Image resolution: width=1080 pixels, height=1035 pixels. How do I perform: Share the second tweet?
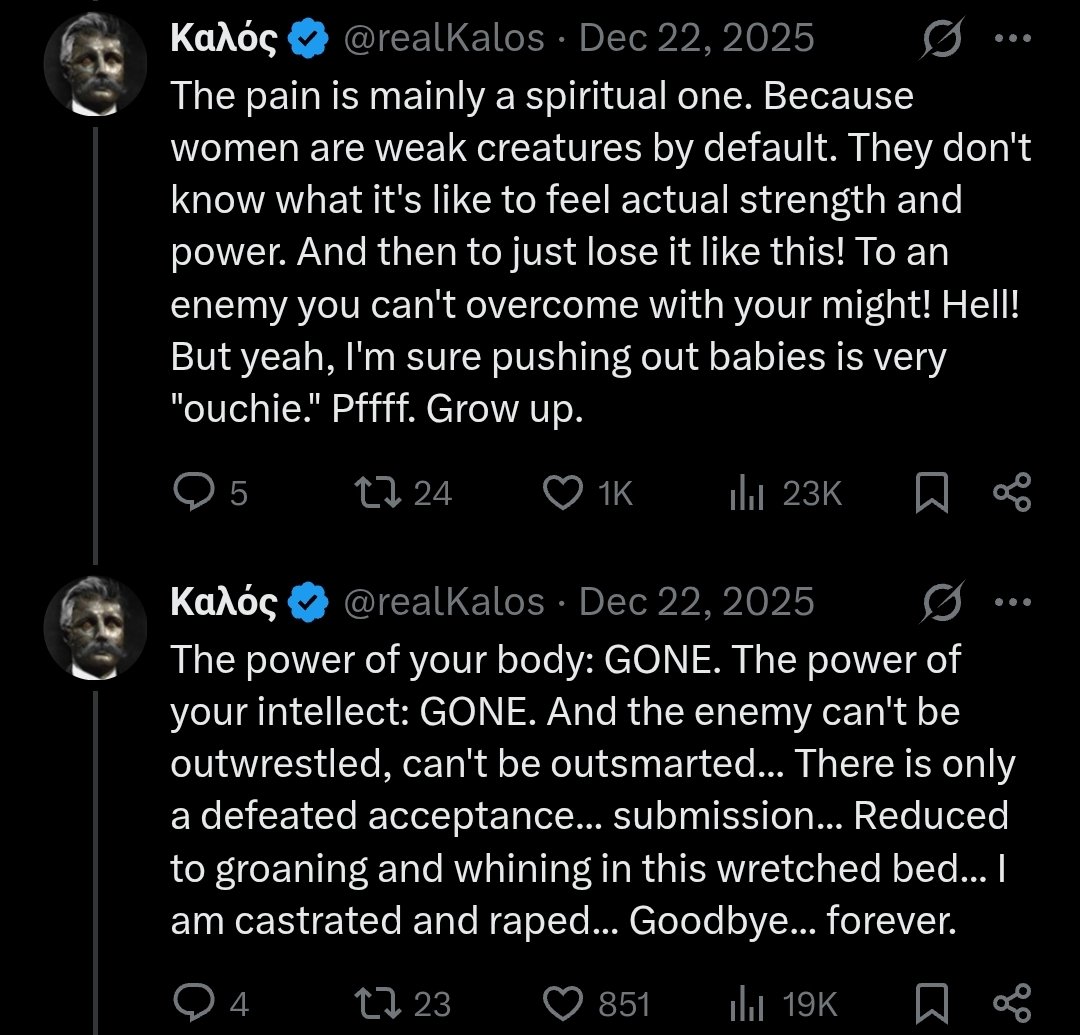[1012, 1003]
